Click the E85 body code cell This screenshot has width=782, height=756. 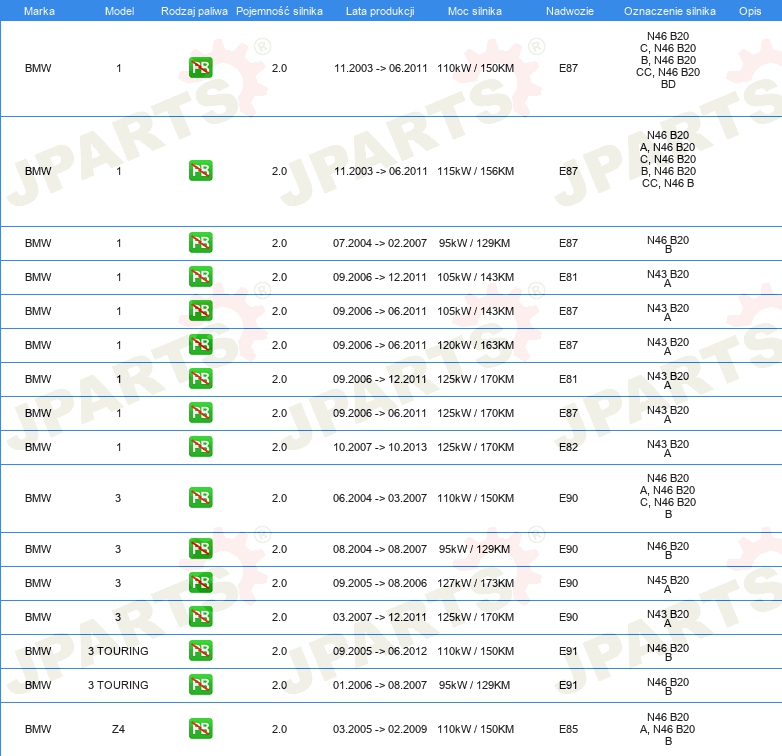point(568,729)
